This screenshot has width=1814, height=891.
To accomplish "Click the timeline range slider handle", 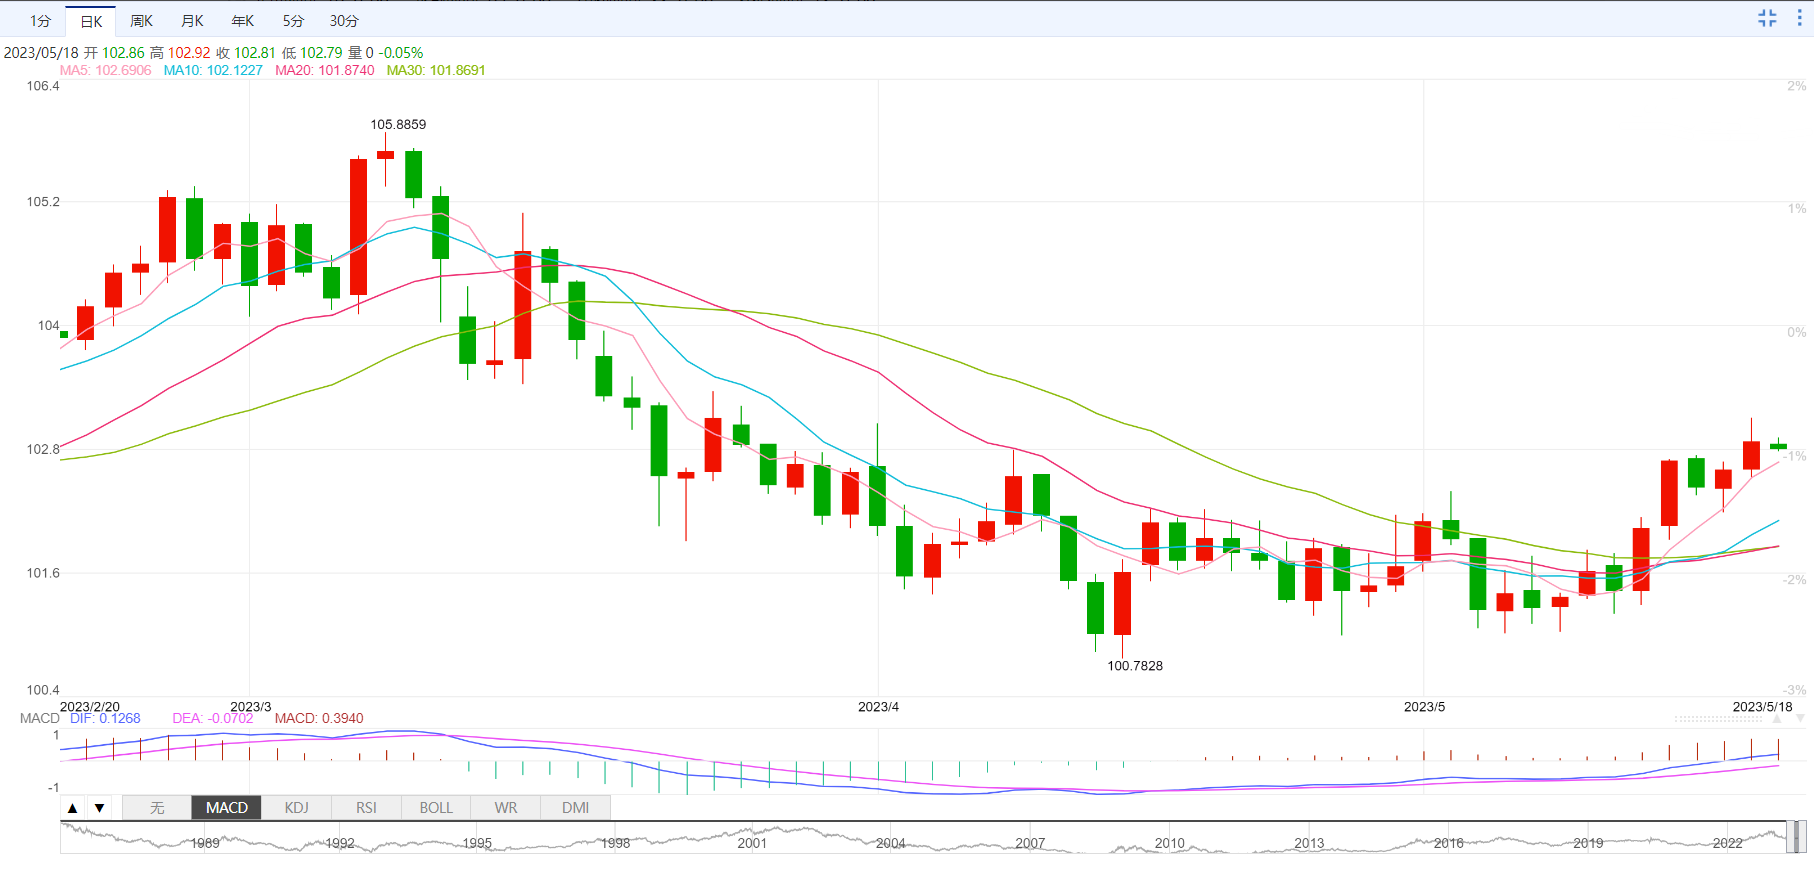I will tap(1796, 837).
